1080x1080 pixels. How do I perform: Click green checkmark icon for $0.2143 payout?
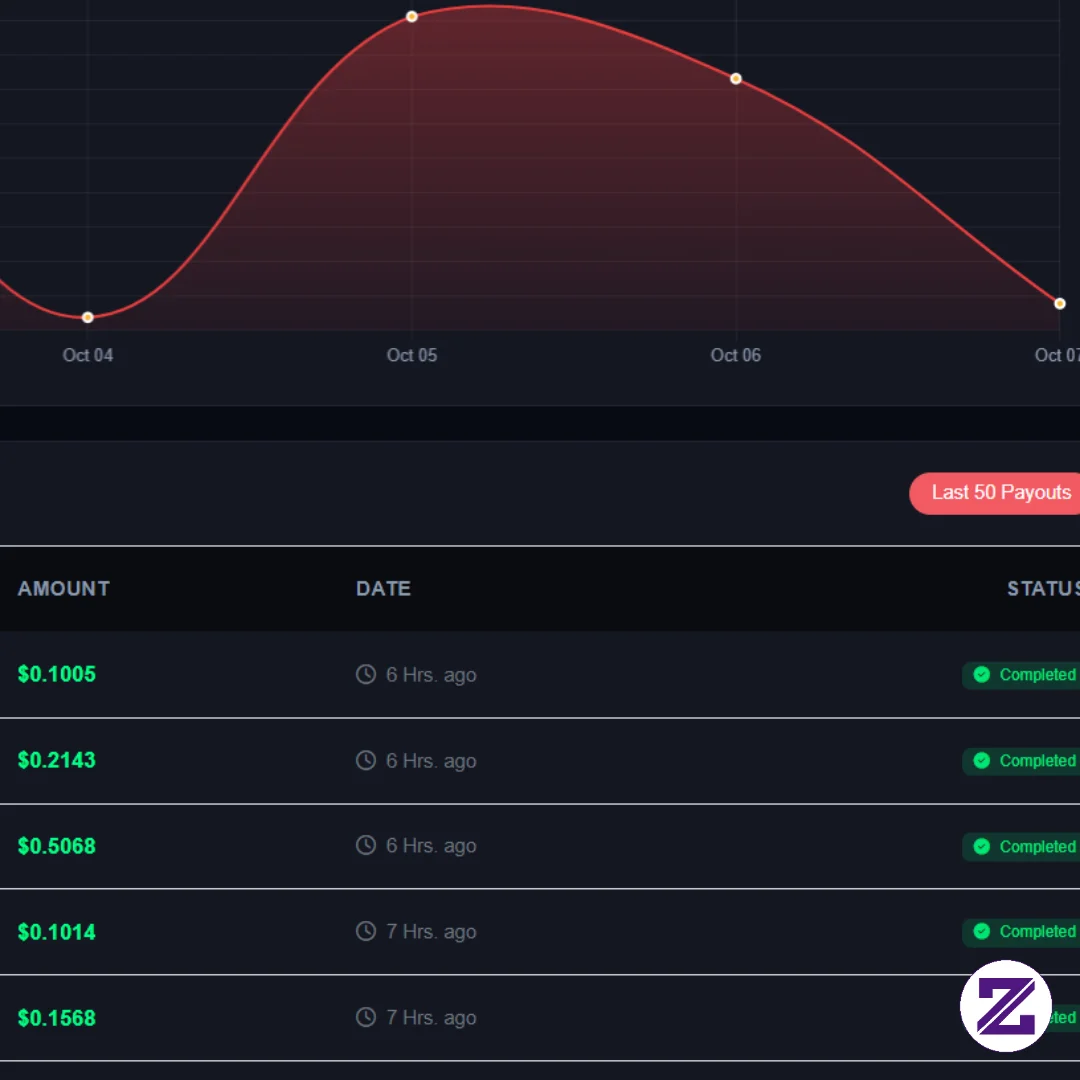coord(982,760)
